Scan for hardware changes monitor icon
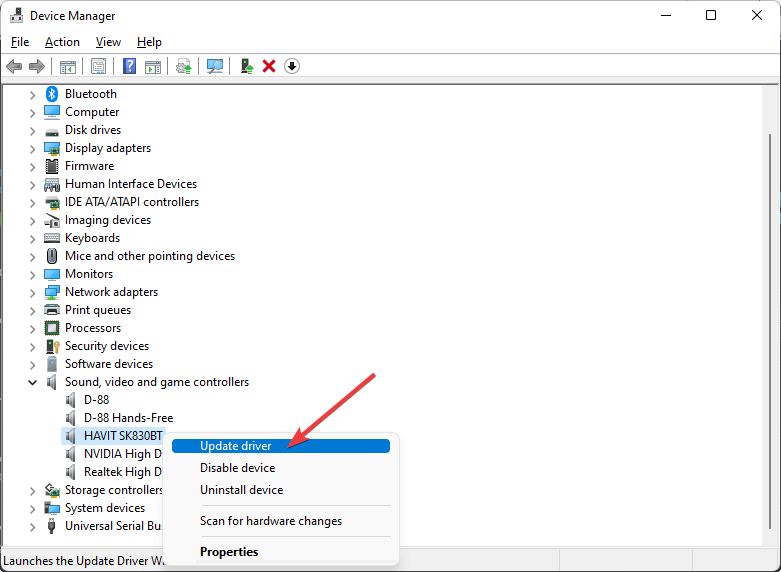This screenshot has width=781, height=572. coord(215,66)
